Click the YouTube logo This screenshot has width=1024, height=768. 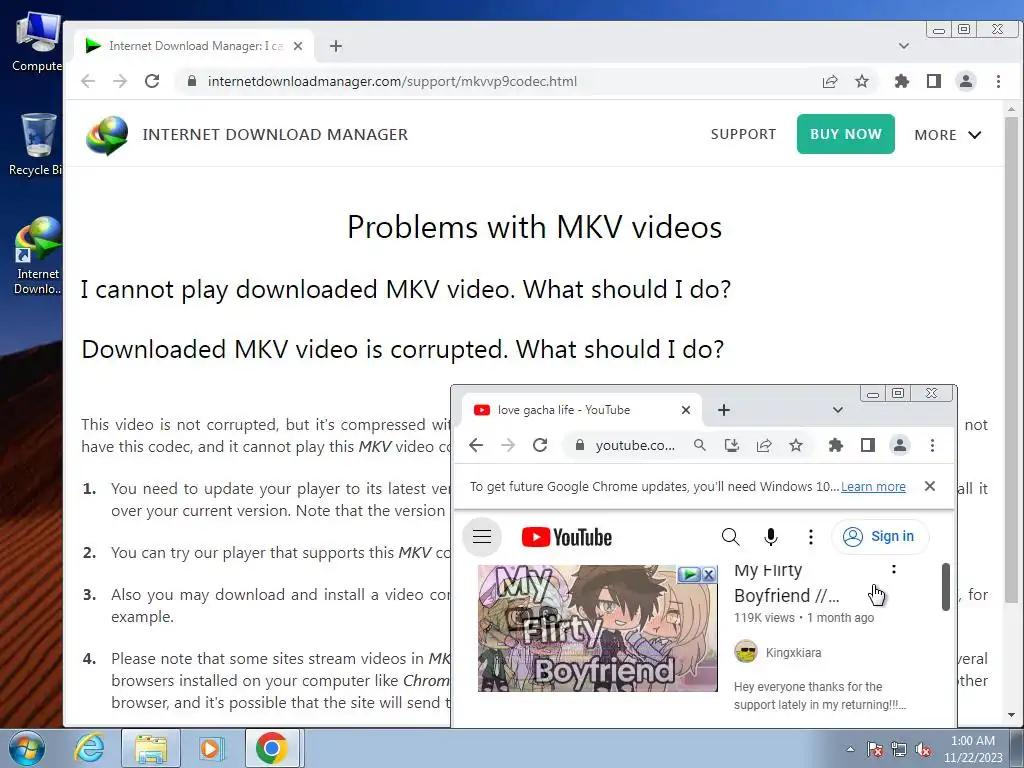tap(567, 537)
